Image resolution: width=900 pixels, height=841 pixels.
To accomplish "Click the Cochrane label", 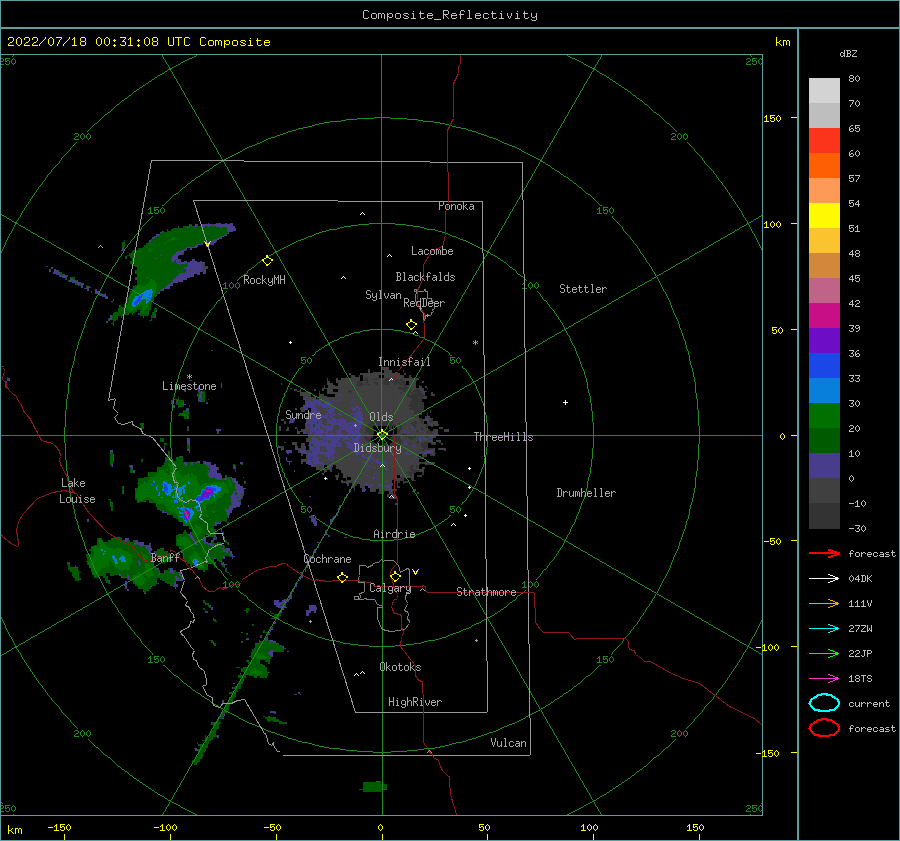I will pyautogui.click(x=327, y=559).
